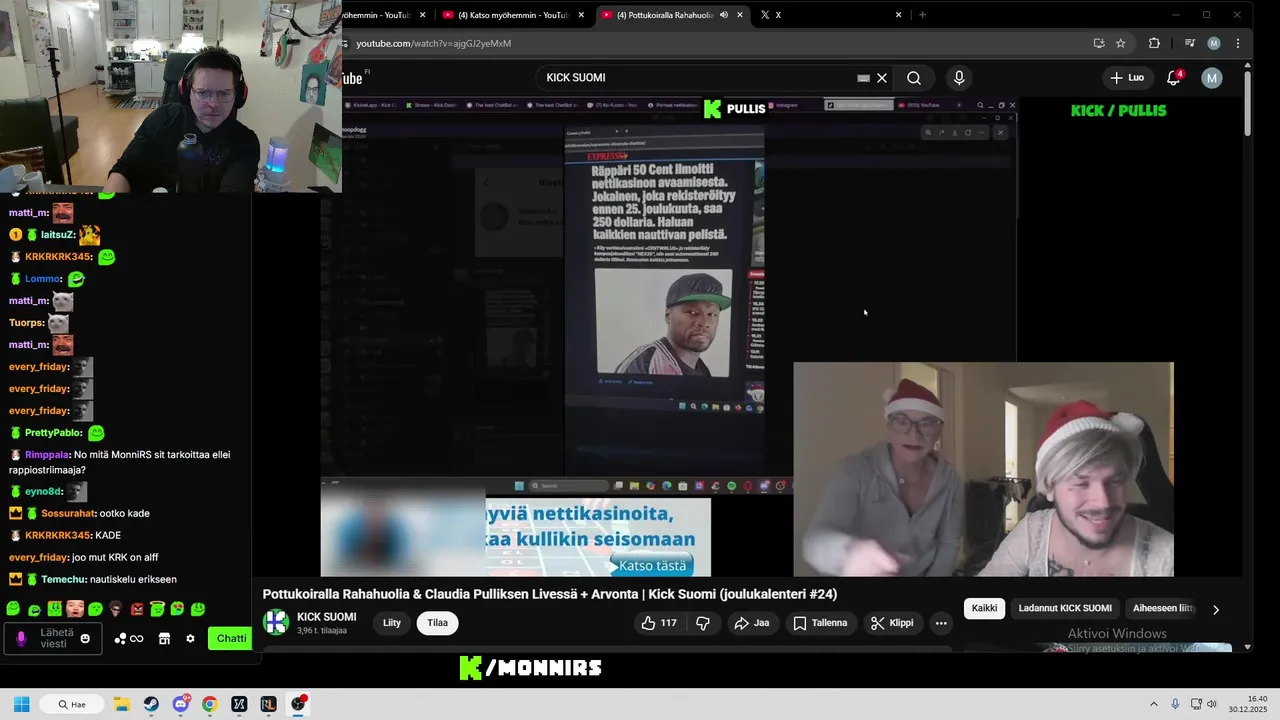
Task: Click the Luo create button
Action: click(1127, 78)
